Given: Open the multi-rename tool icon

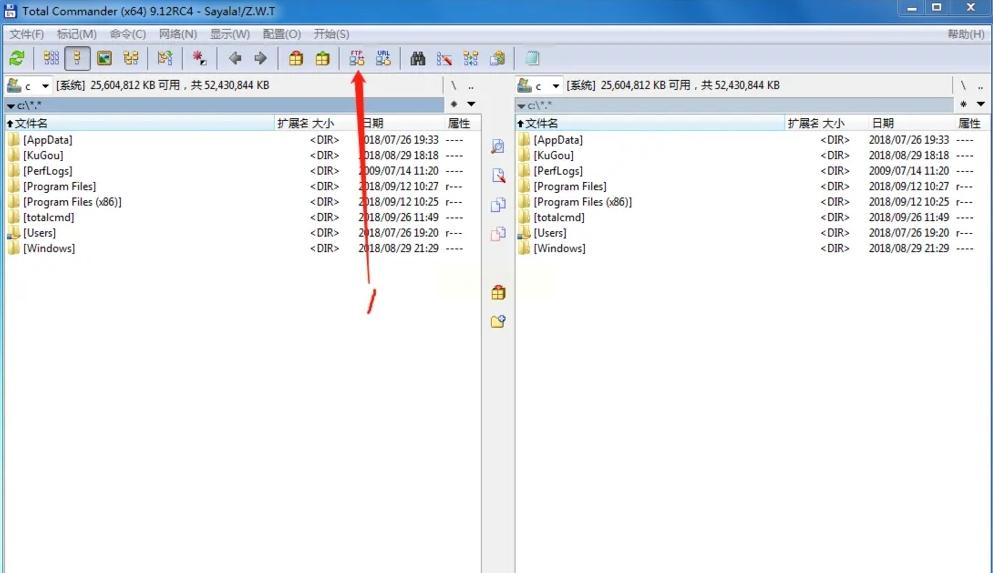Looking at the screenshot, I should [444, 58].
